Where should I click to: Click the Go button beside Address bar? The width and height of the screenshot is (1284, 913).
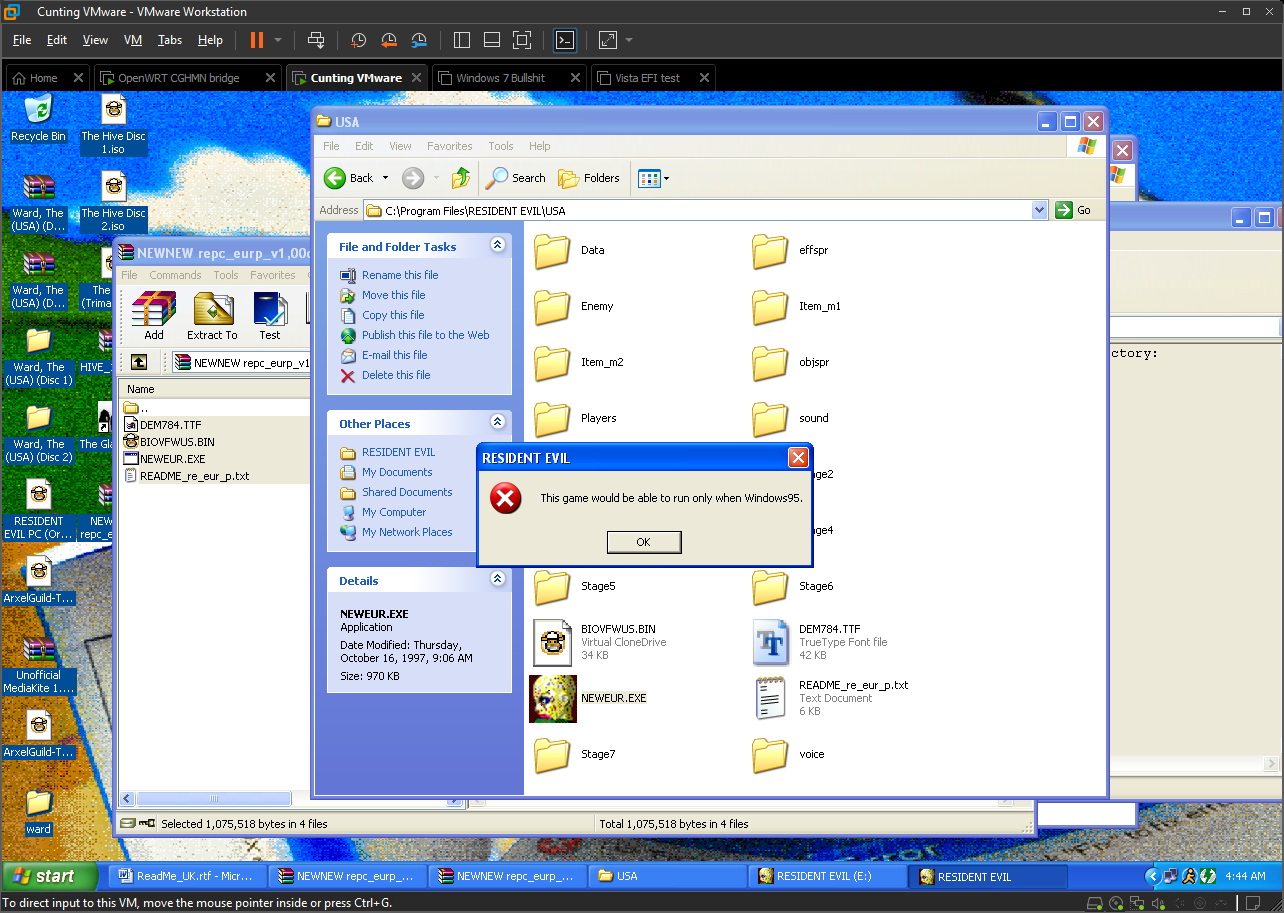coord(1076,210)
